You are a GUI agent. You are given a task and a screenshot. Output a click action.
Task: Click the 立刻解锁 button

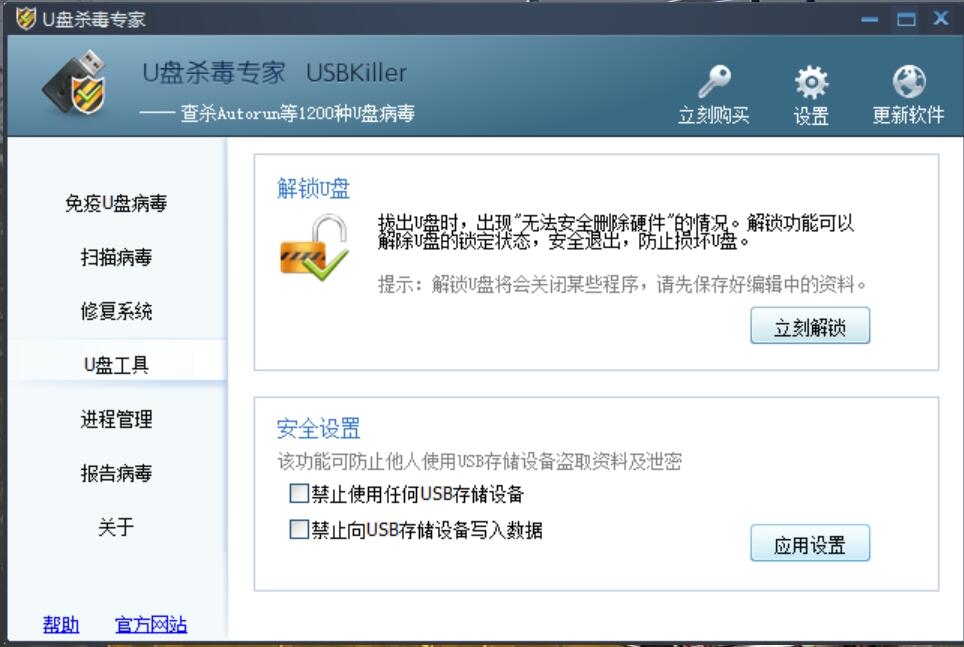(x=810, y=326)
